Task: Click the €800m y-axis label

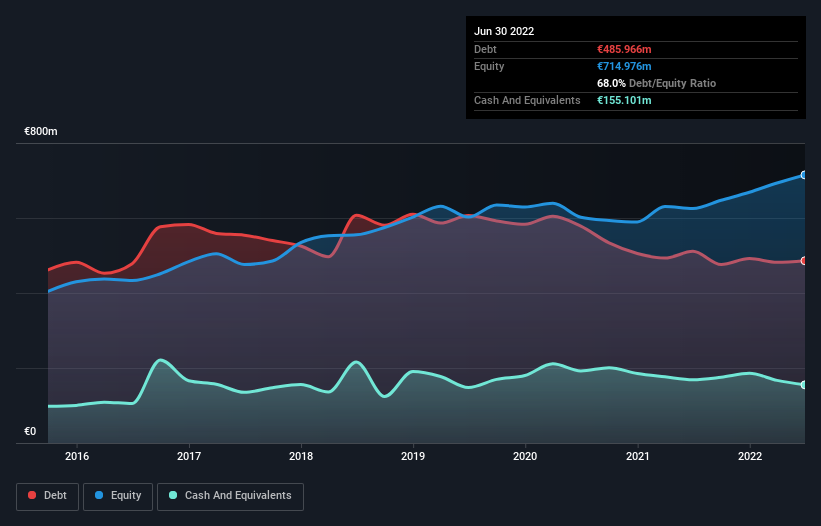Action: tap(41, 131)
